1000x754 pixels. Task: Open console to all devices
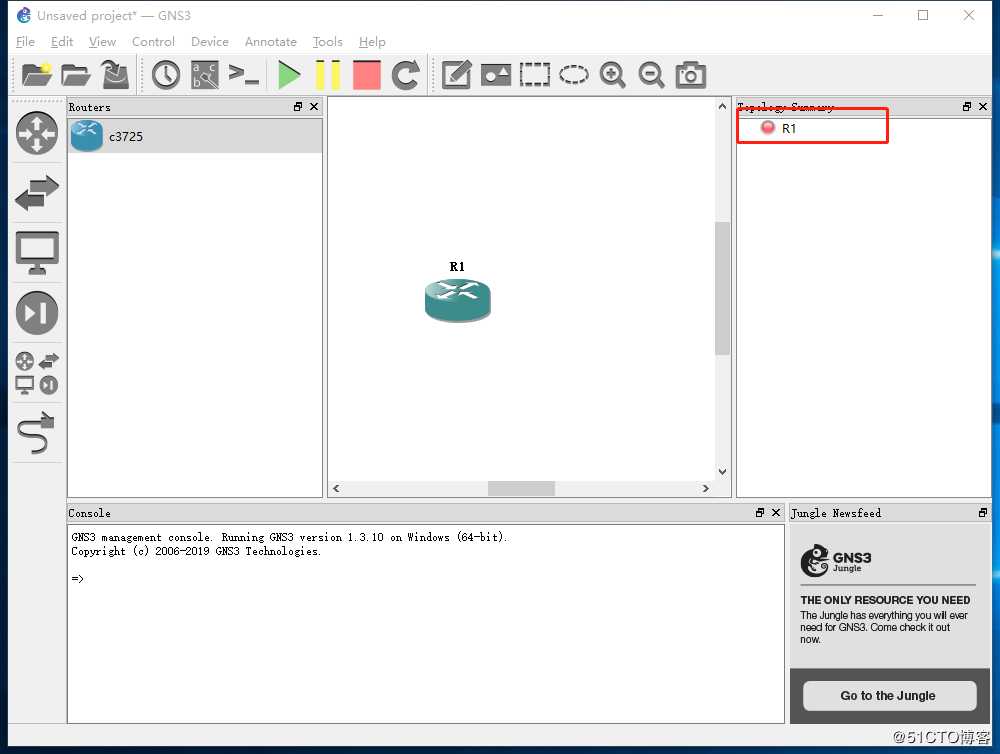[244, 75]
